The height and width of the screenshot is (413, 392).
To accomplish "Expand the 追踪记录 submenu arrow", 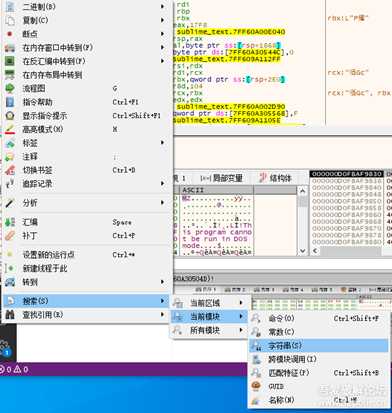I will (x=163, y=183).
